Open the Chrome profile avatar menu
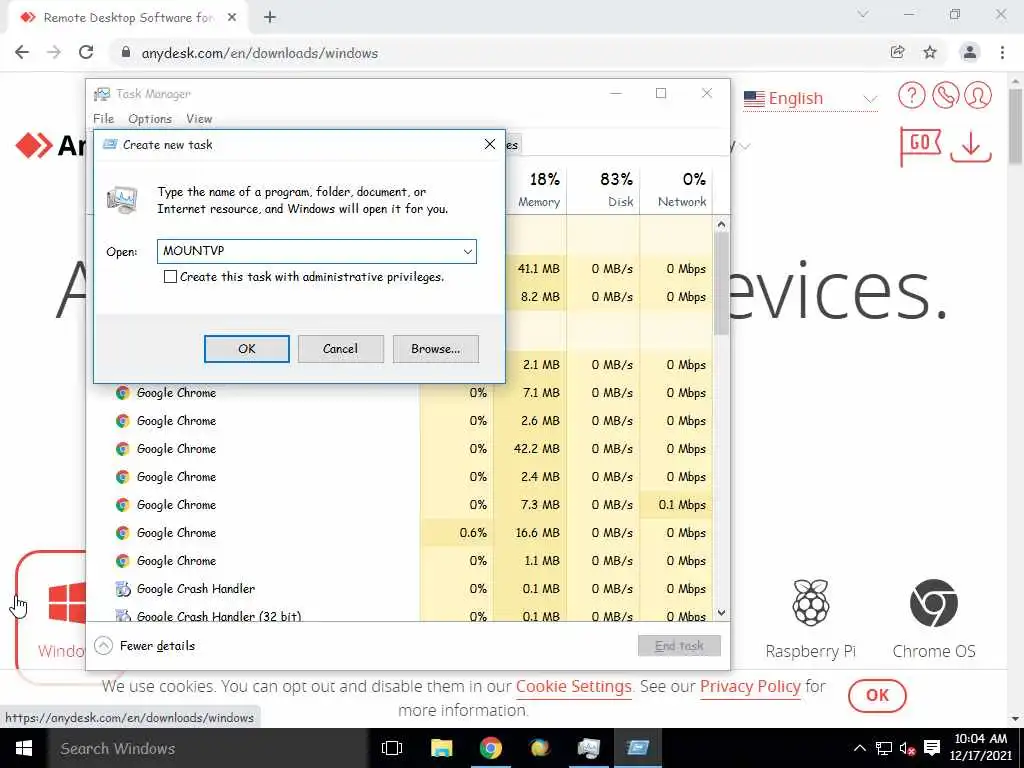The image size is (1024, 768). (970, 53)
